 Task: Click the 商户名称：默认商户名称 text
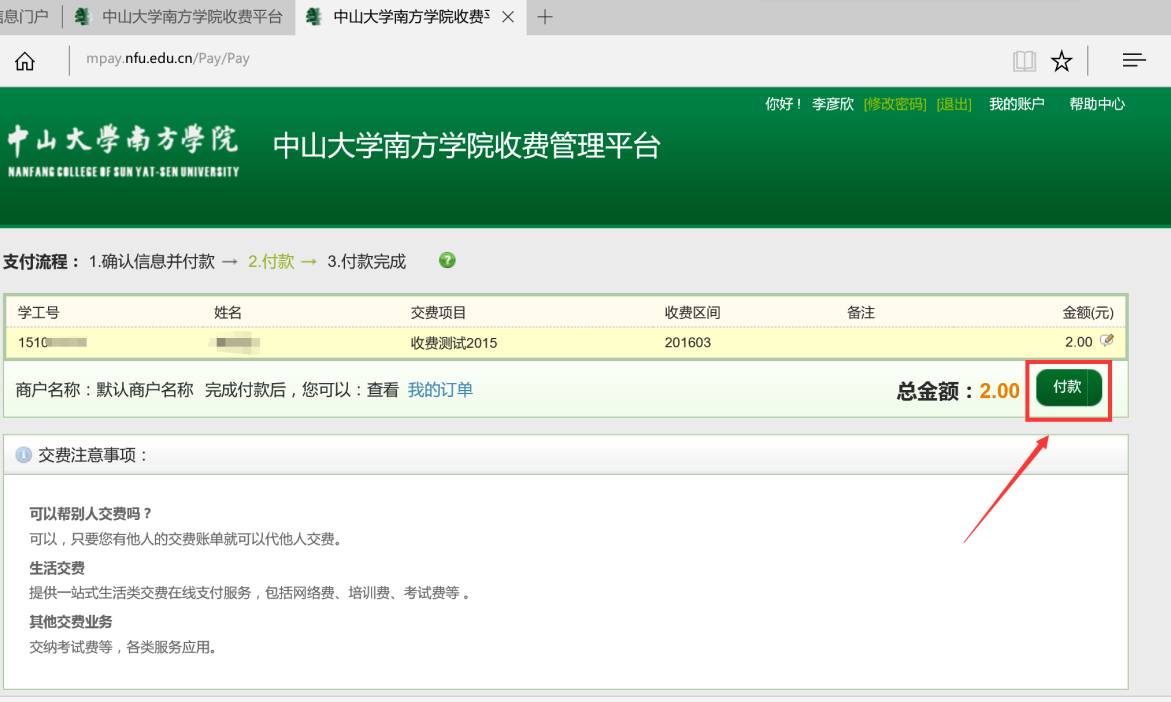point(105,390)
